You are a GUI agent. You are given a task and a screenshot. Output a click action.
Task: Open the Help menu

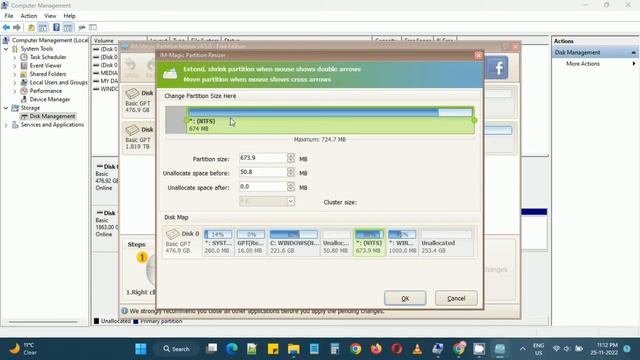click(x=69, y=16)
